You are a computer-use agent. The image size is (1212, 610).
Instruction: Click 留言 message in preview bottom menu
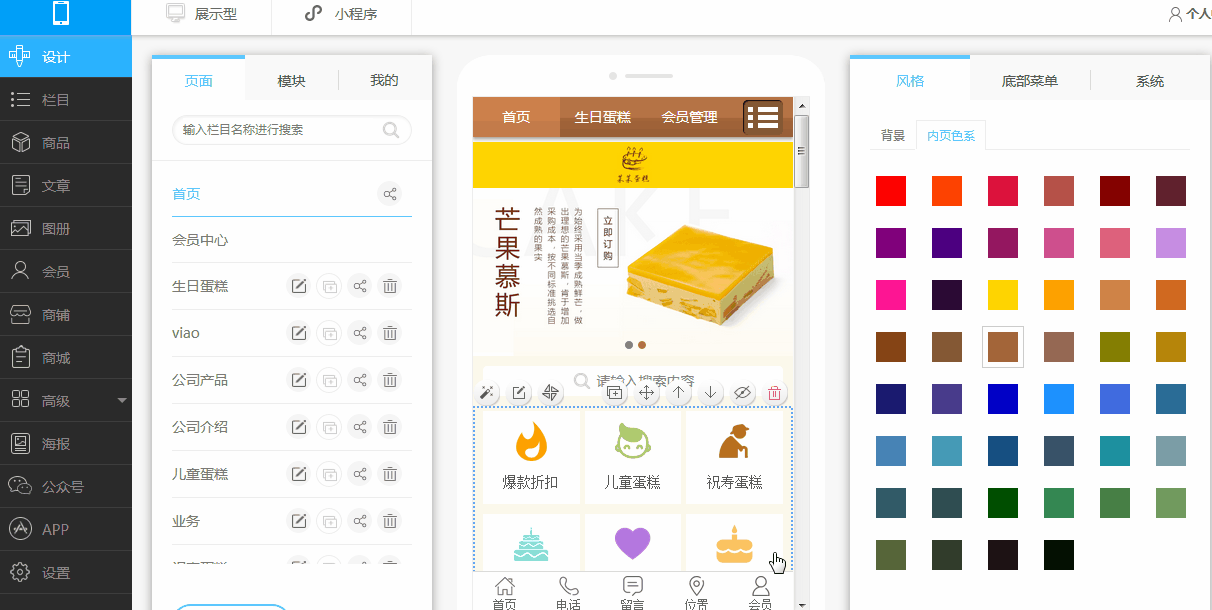(632, 592)
